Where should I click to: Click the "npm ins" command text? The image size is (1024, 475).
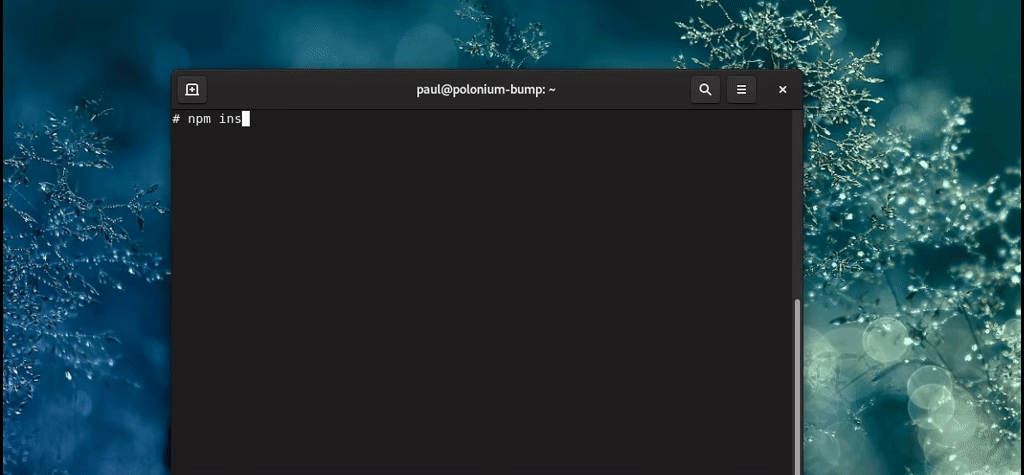pos(215,119)
